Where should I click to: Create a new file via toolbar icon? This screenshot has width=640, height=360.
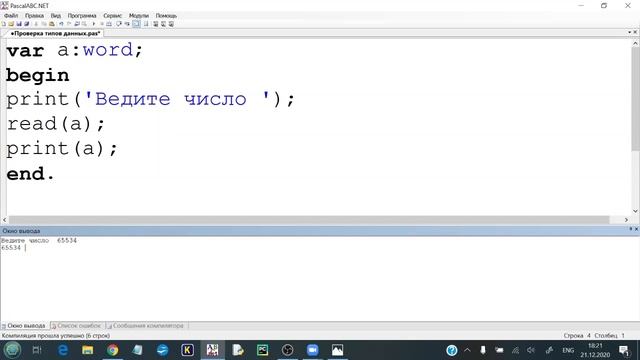pyautogui.click(x=4, y=24)
